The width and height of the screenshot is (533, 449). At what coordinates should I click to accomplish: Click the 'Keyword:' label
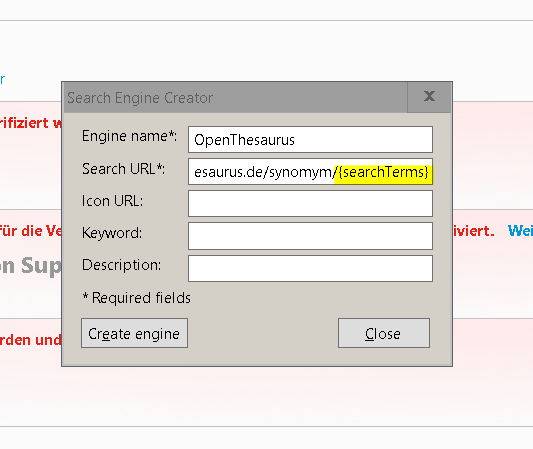(112, 233)
